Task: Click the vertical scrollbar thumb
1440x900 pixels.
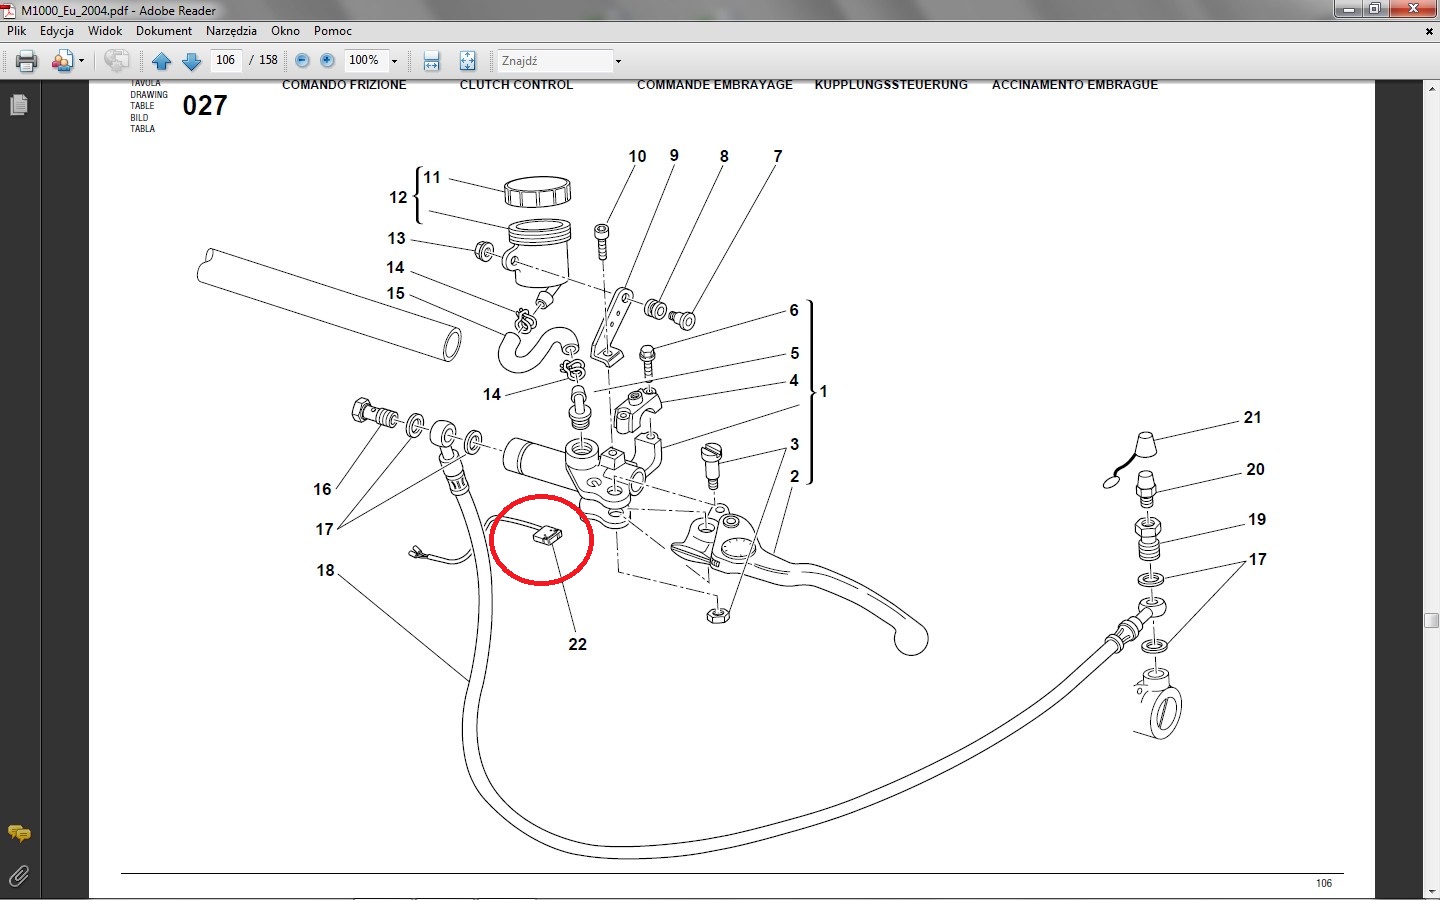Action: [1431, 620]
